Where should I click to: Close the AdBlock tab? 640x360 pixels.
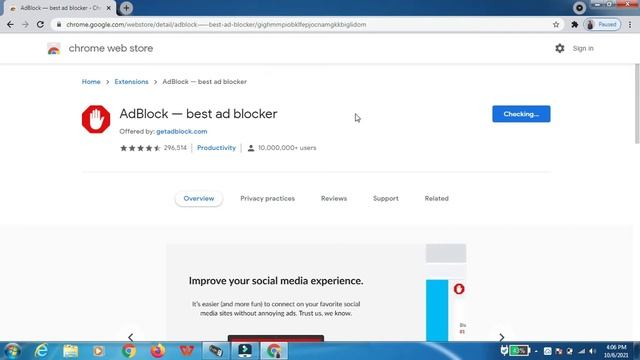coord(109,8)
